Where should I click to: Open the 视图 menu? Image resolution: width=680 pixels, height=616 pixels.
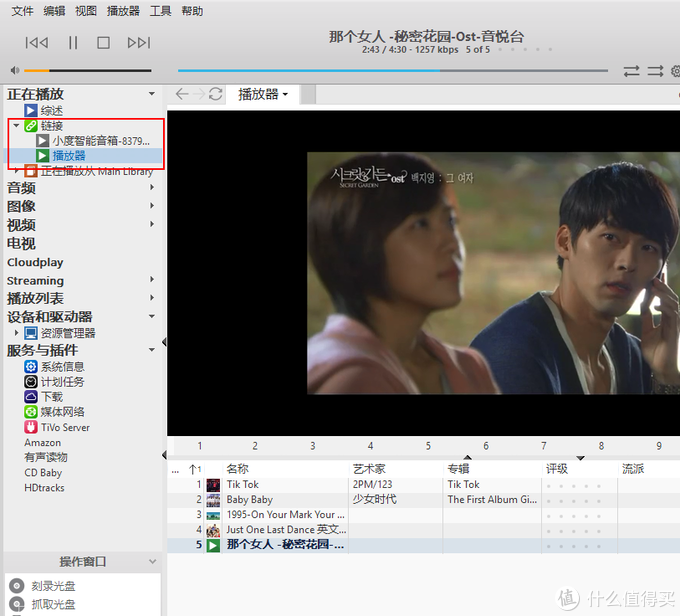pos(86,11)
